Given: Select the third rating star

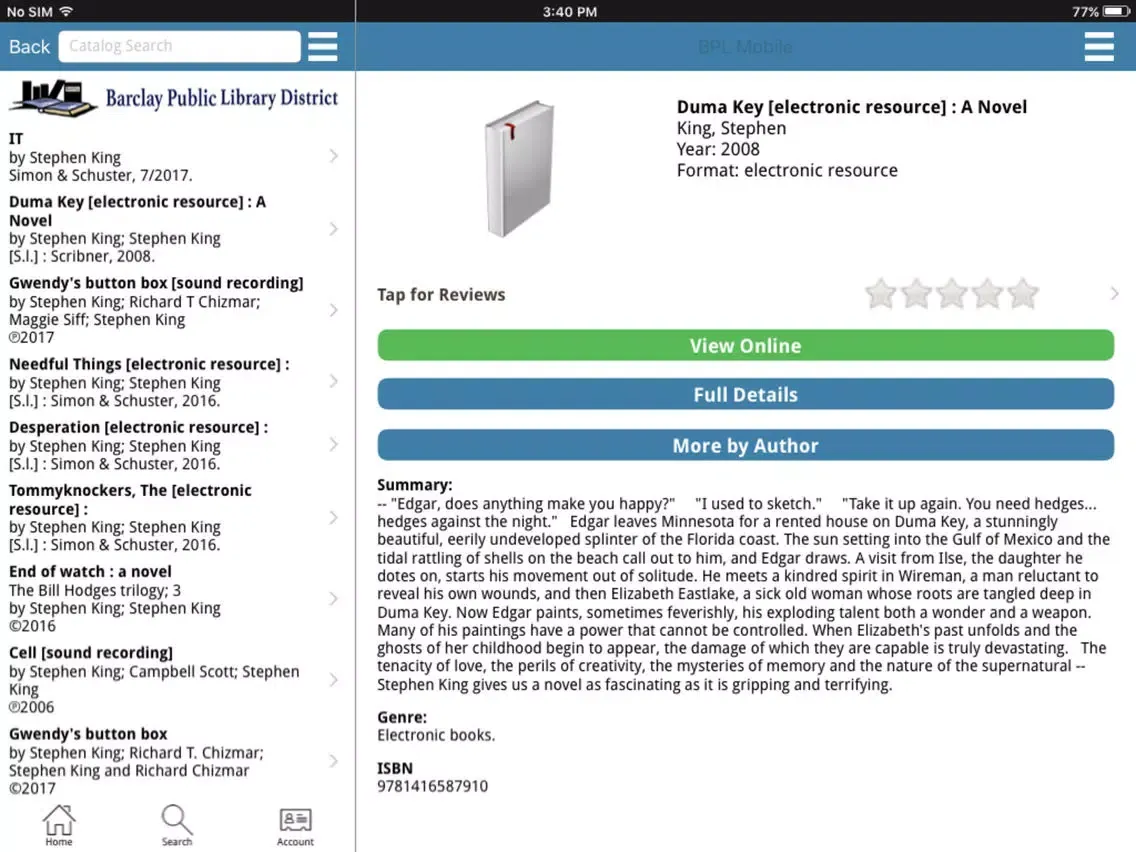Looking at the screenshot, I should pos(951,293).
